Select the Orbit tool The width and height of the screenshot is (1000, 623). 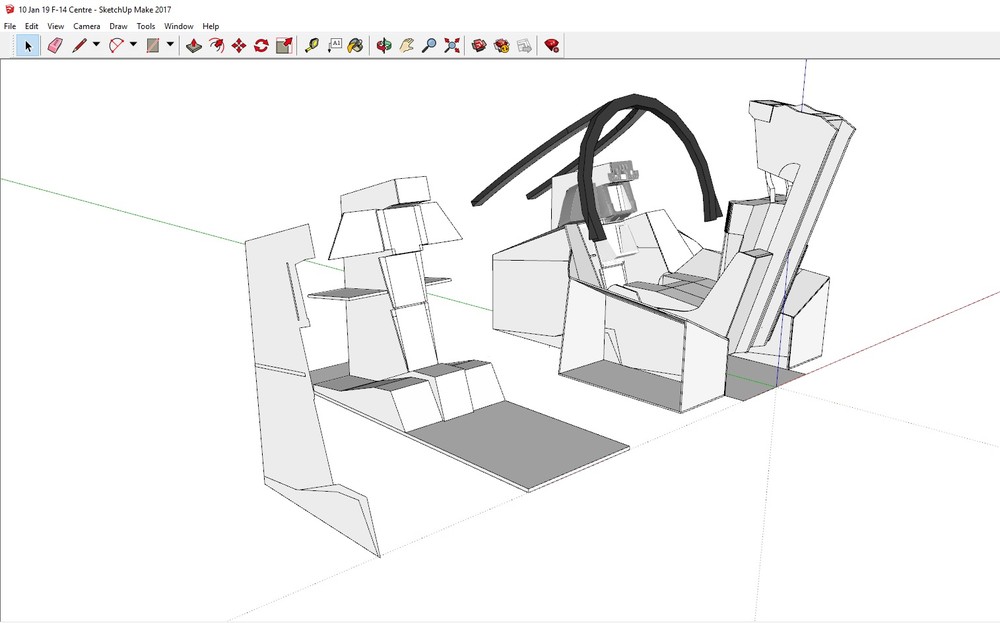(x=383, y=44)
